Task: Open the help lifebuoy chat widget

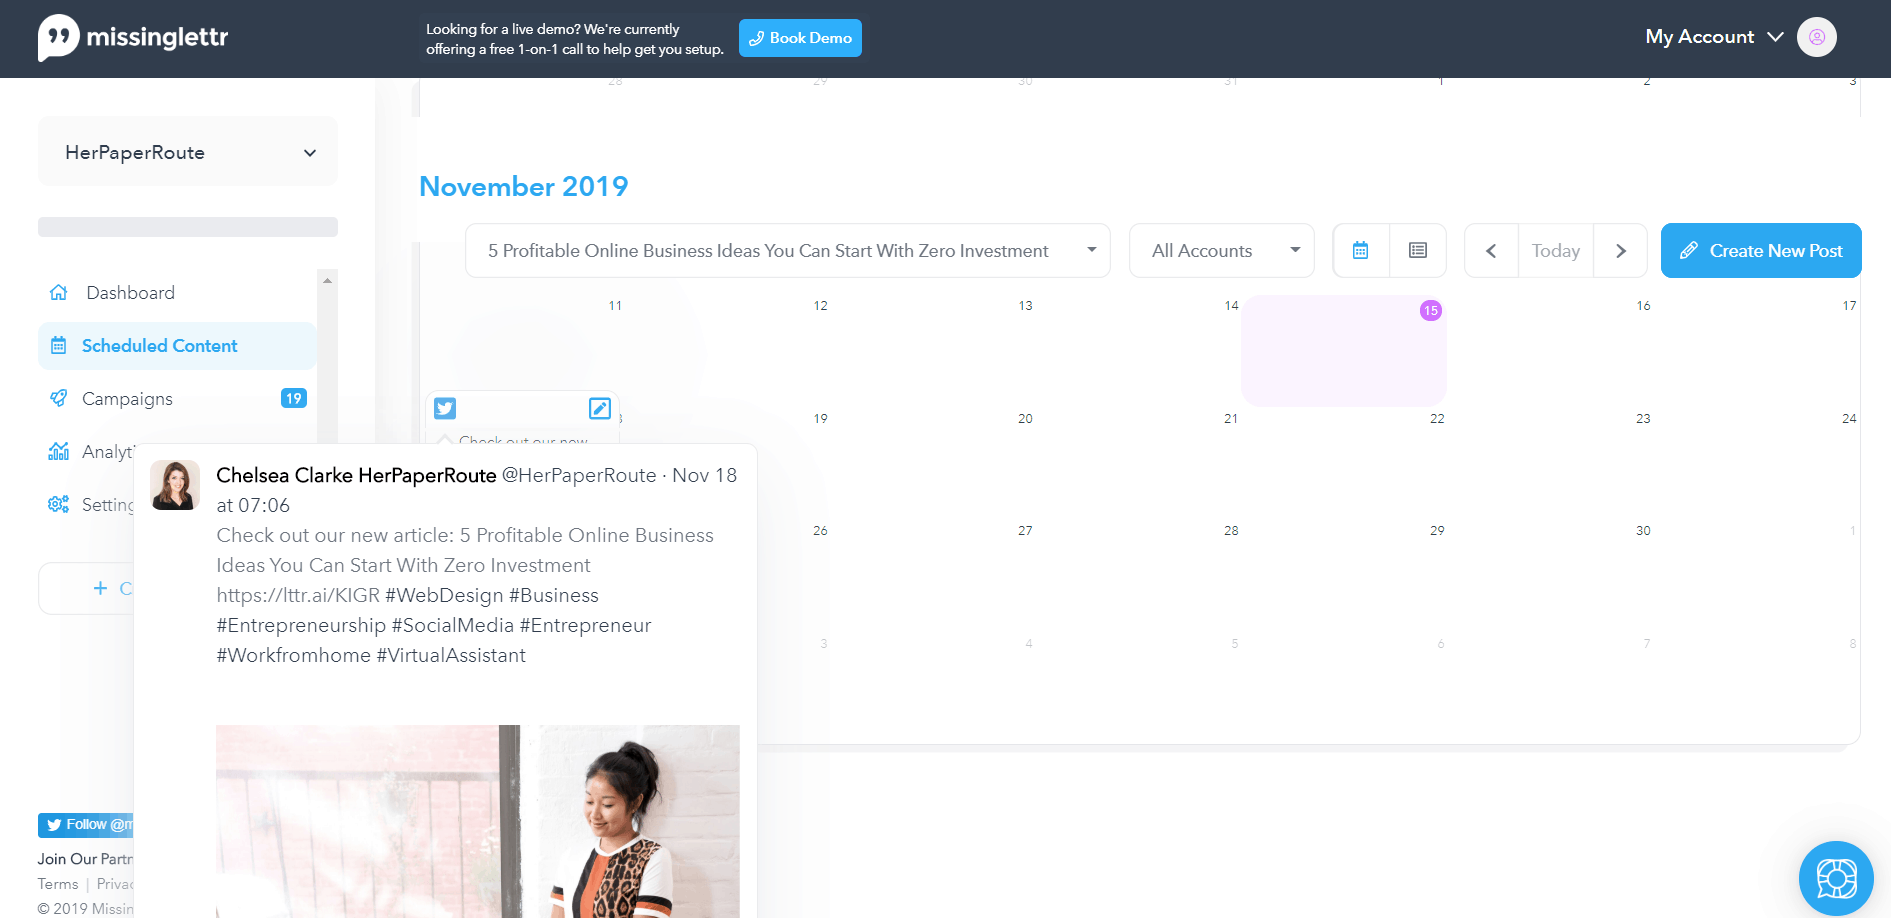Action: [1836, 879]
